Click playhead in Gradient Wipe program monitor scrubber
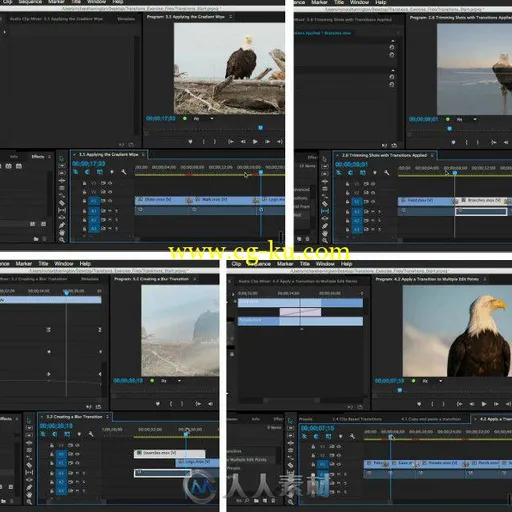The width and height of the screenshot is (512, 512). click(261, 128)
